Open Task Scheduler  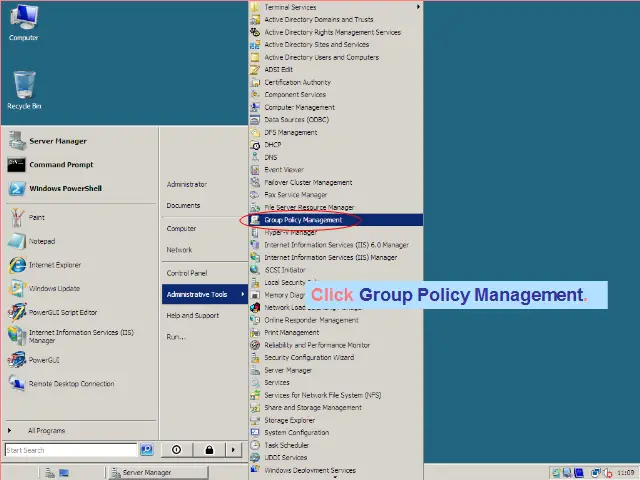click(x=336, y=445)
